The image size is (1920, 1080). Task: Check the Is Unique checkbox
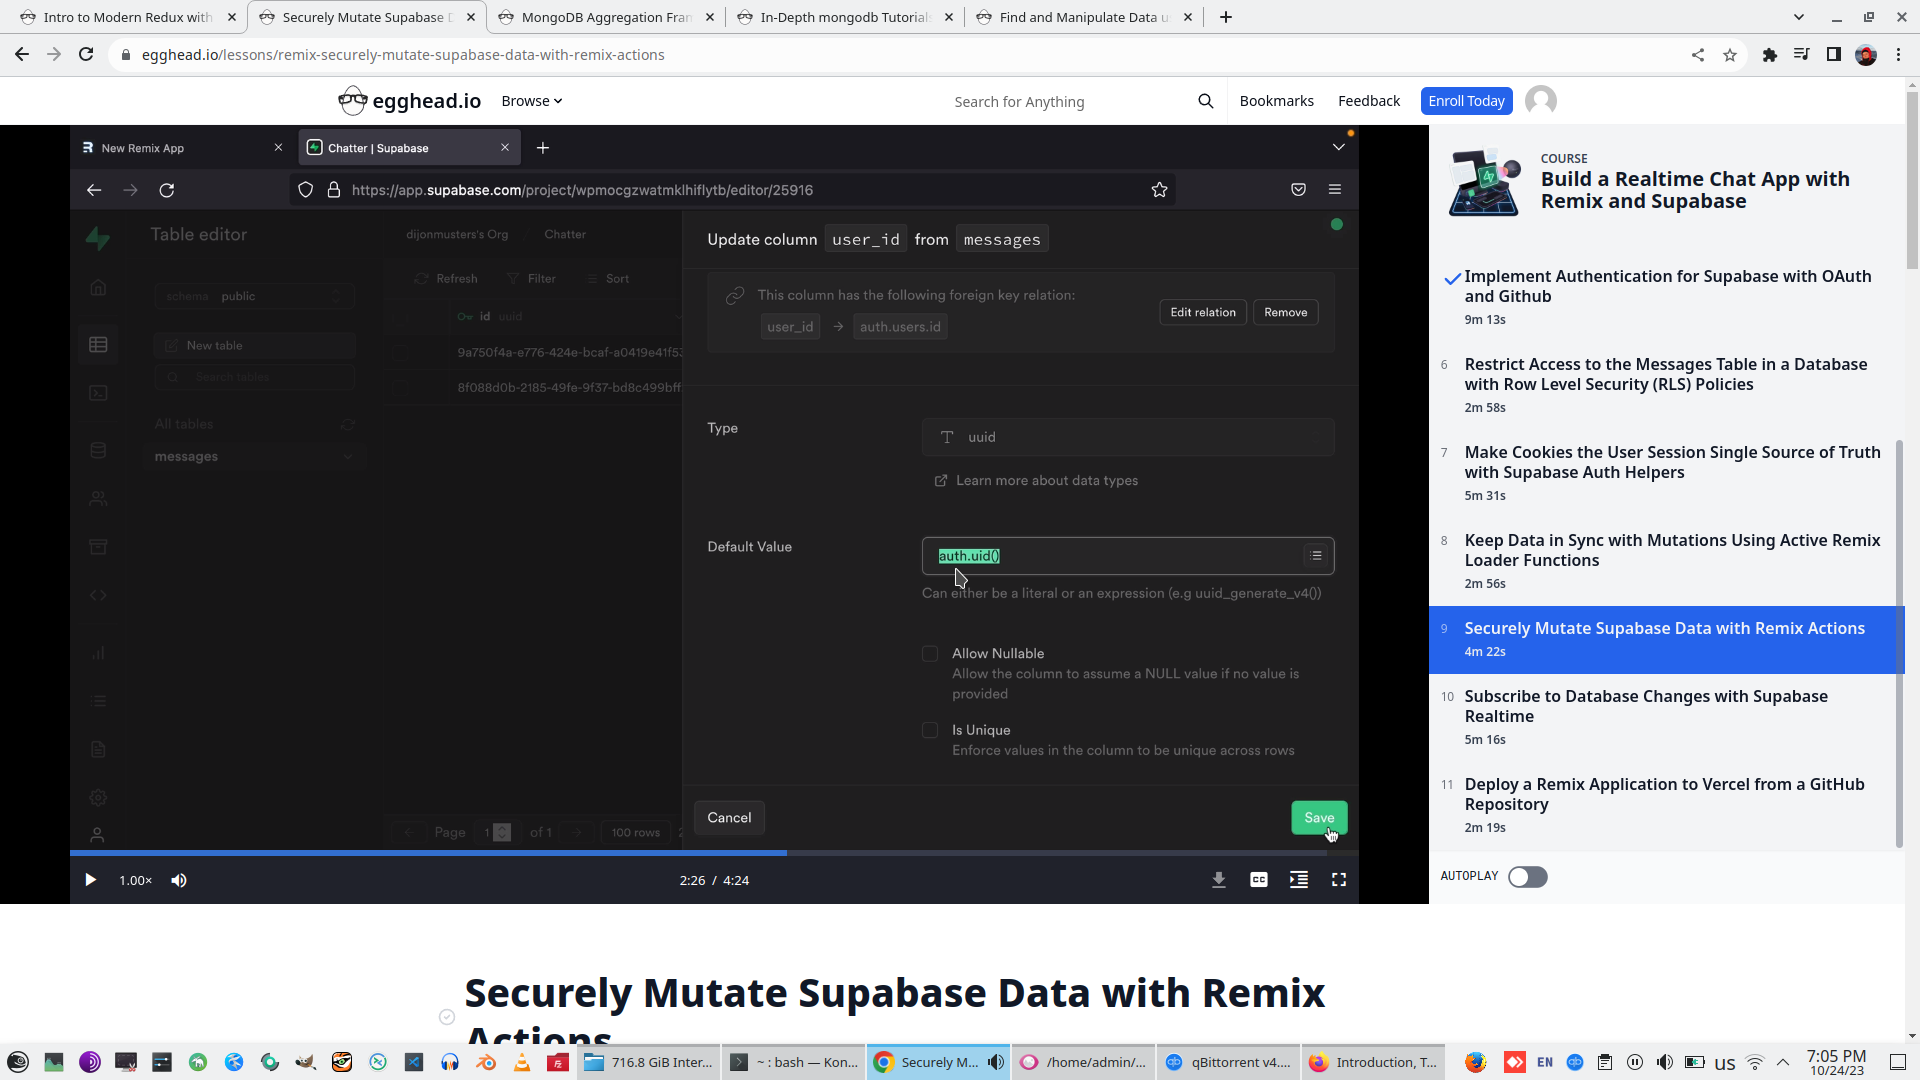[930, 731]
